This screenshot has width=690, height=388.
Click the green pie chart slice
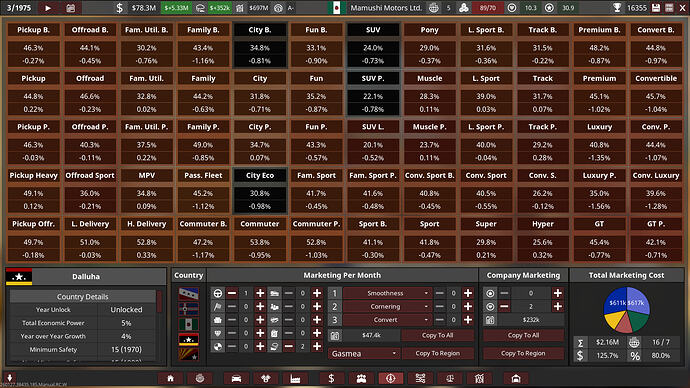(638, 322)
